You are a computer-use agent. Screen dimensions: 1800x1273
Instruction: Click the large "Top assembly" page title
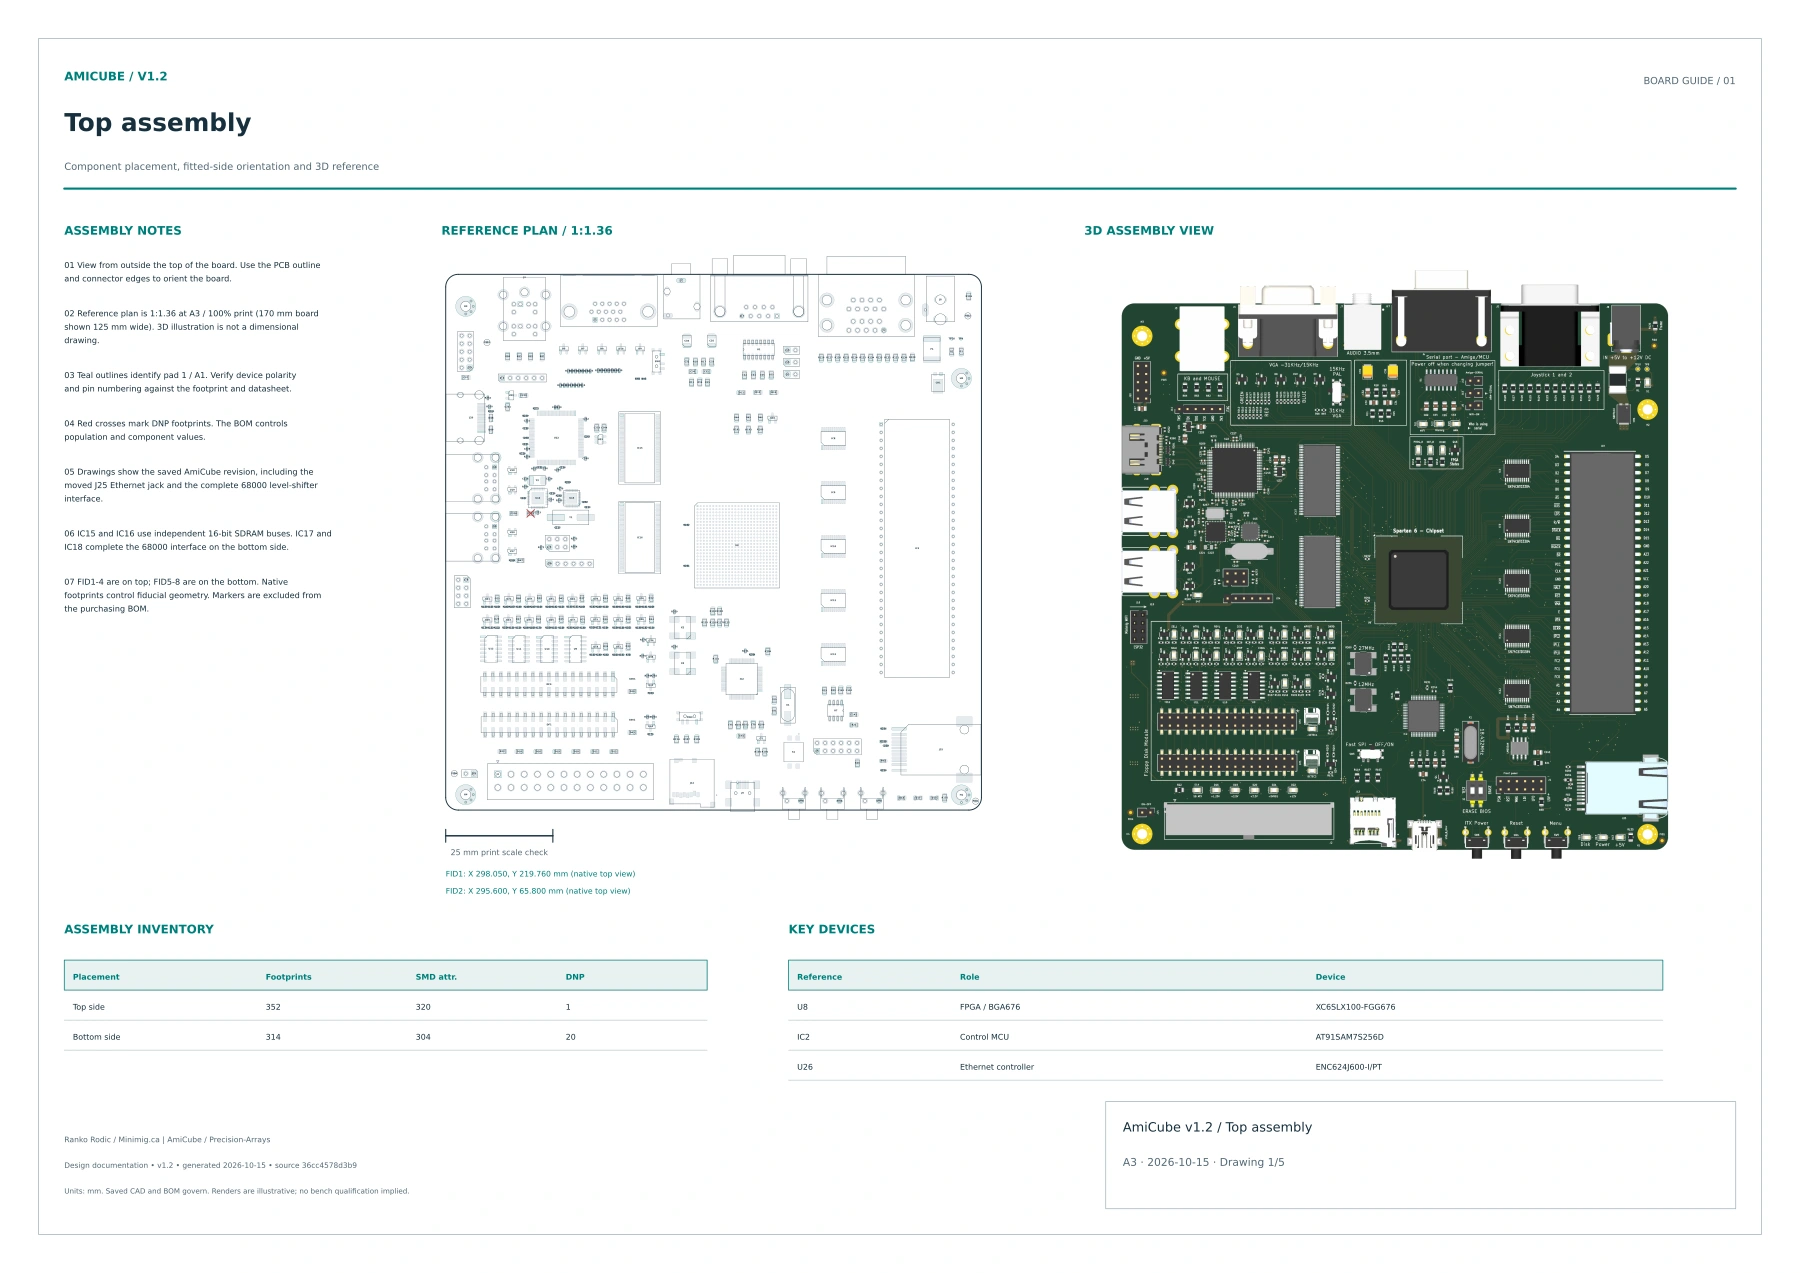[x=158, y=123]
